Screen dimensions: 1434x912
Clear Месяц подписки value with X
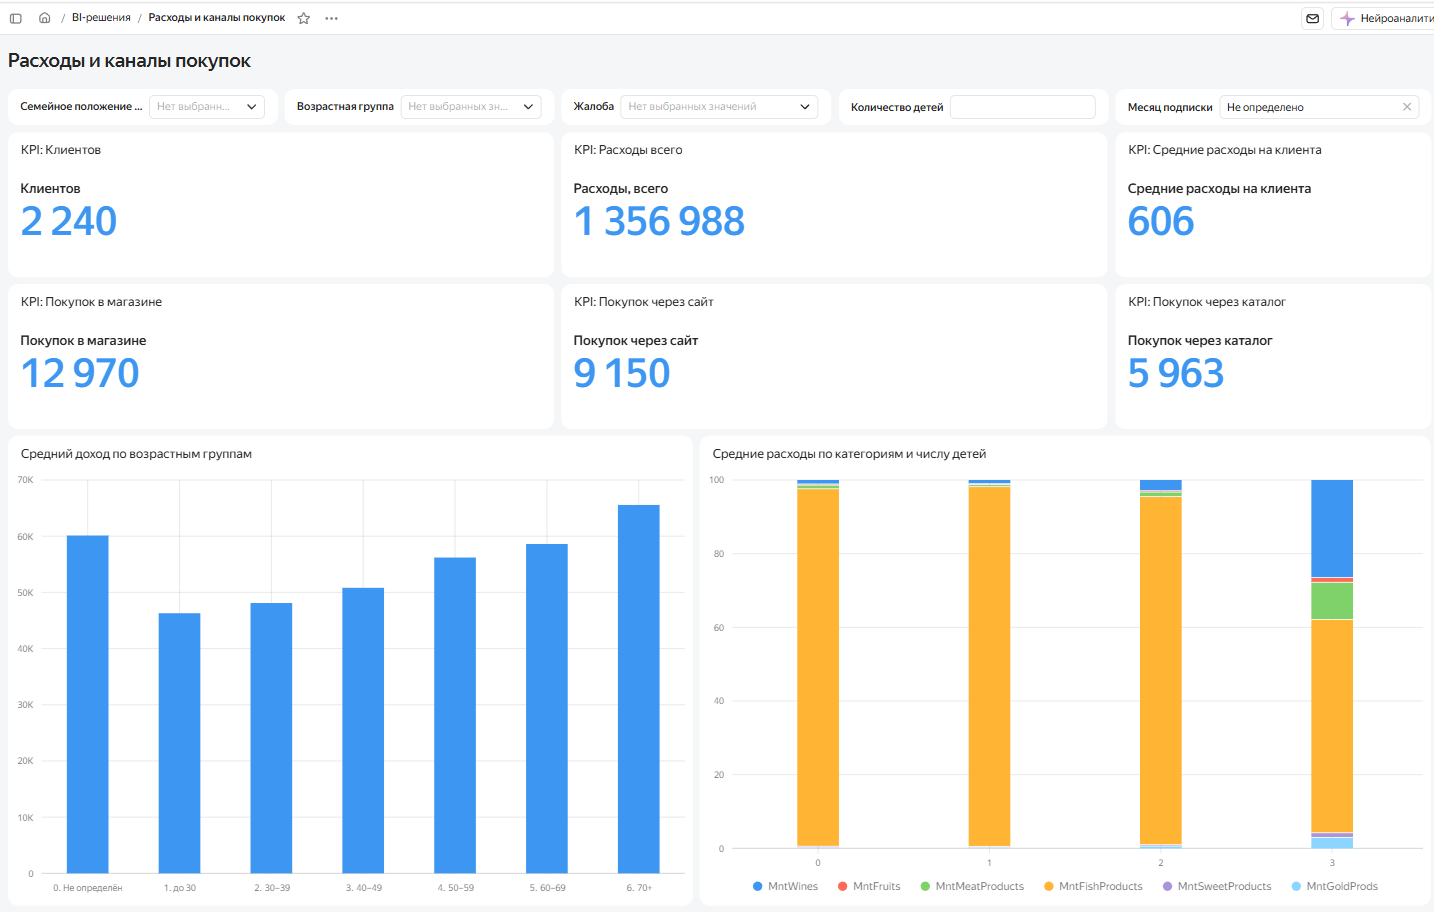point(1407,107)
